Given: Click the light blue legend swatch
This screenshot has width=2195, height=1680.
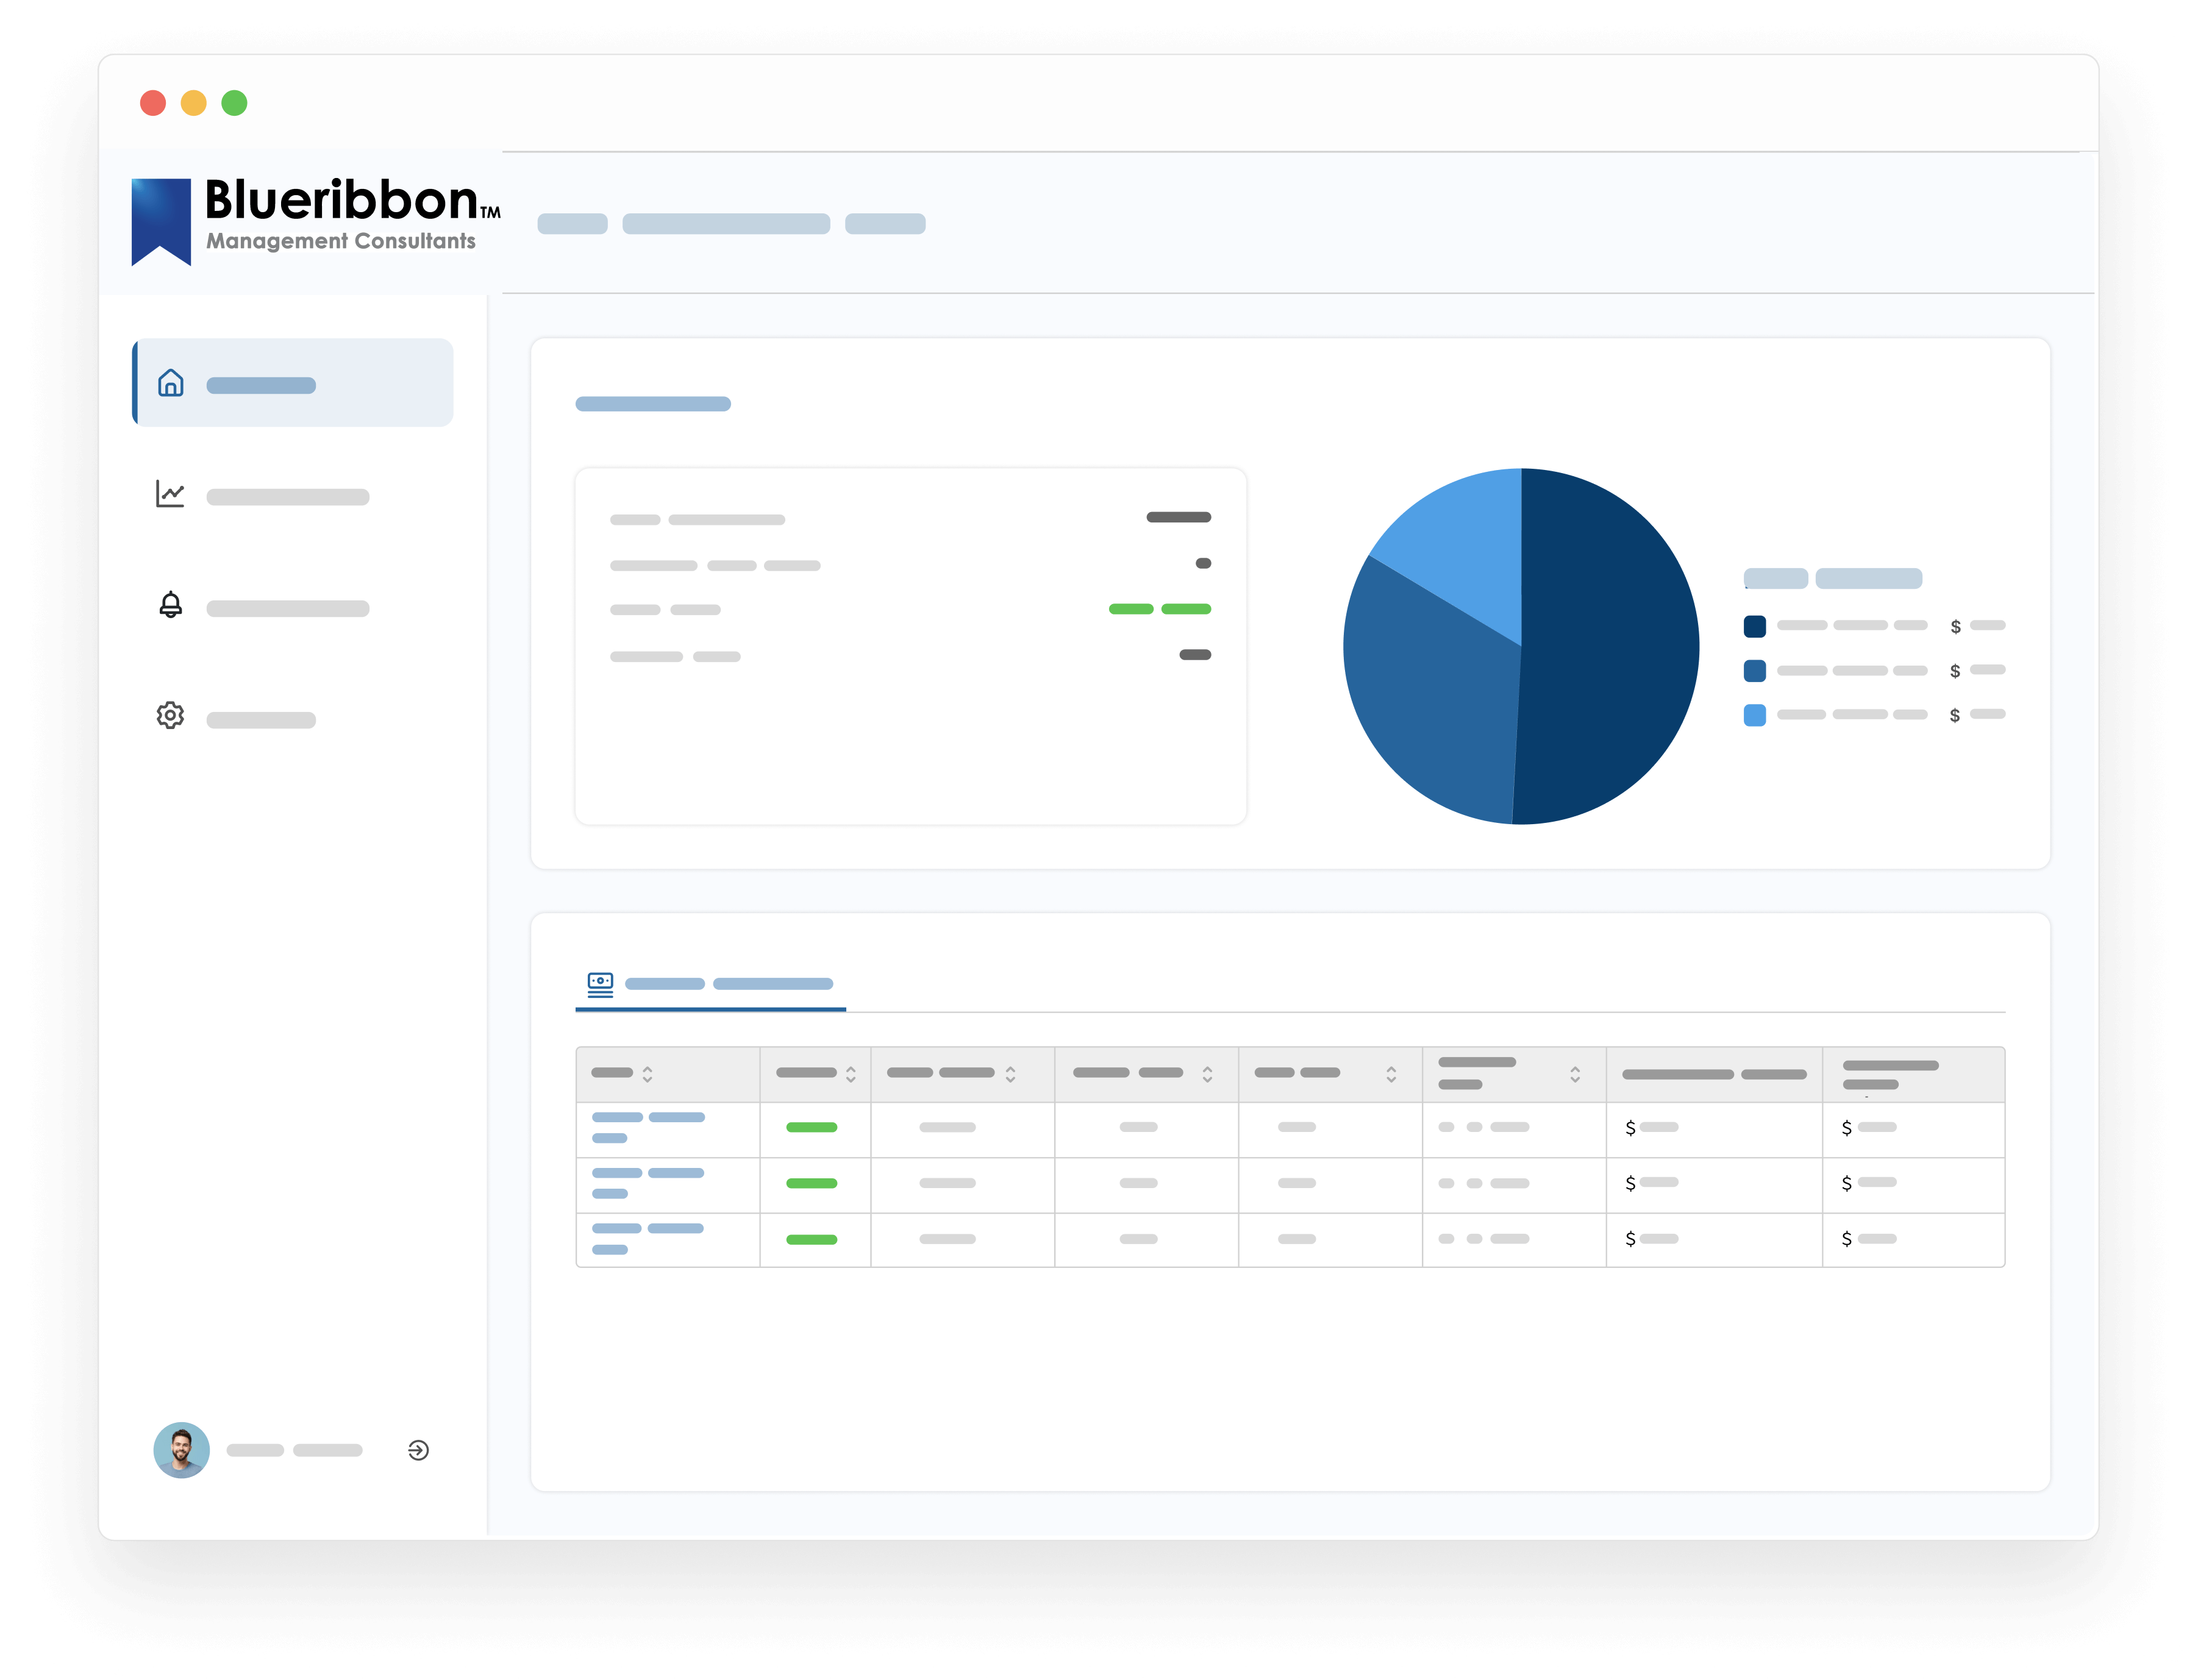Looking at the screenshot, I should 1754,715.
